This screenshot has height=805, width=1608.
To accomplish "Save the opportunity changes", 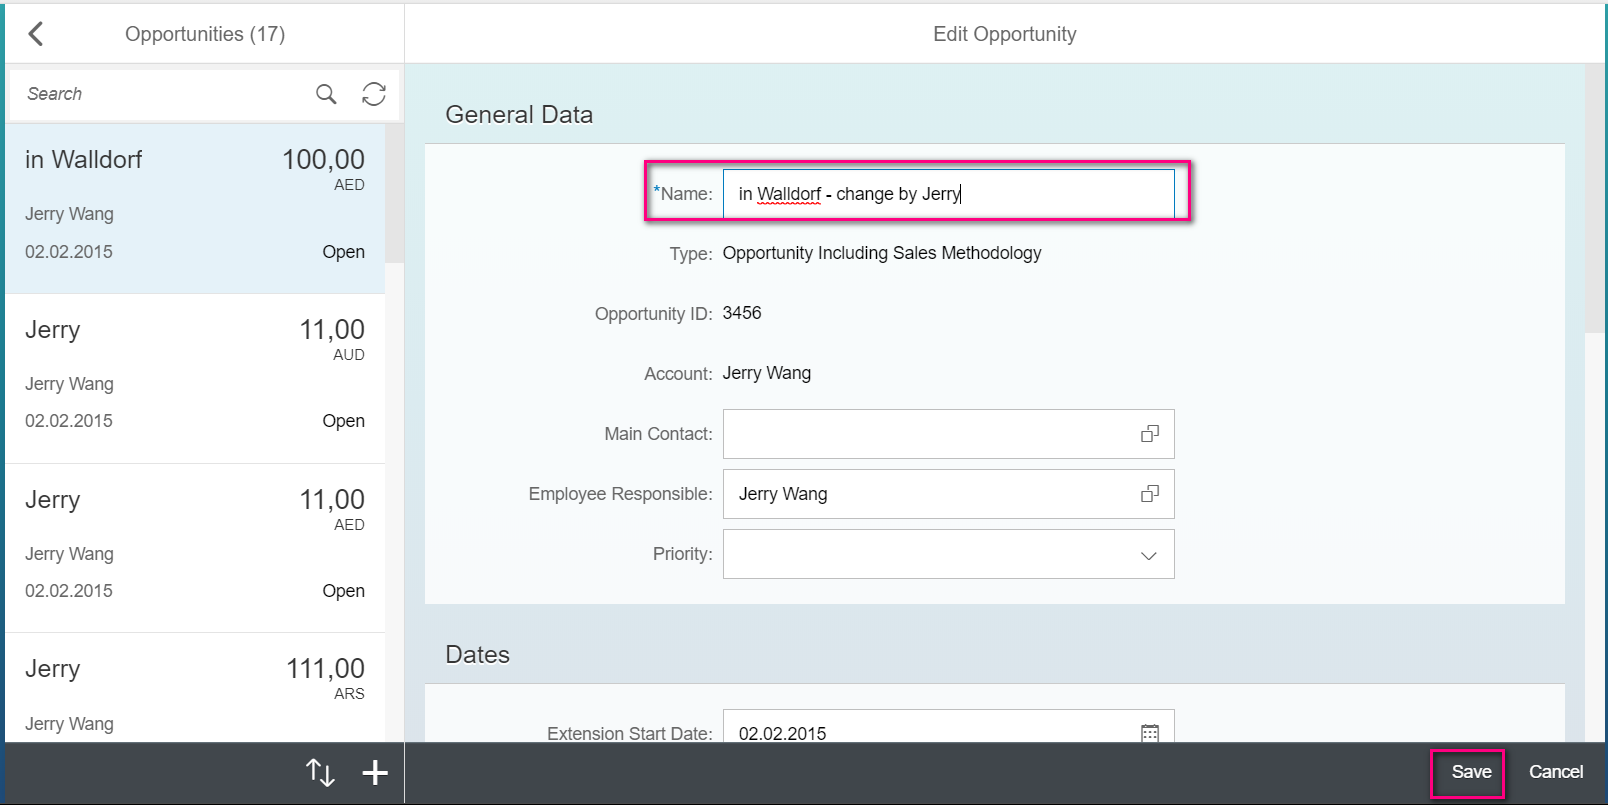I will click(1470, 772).
